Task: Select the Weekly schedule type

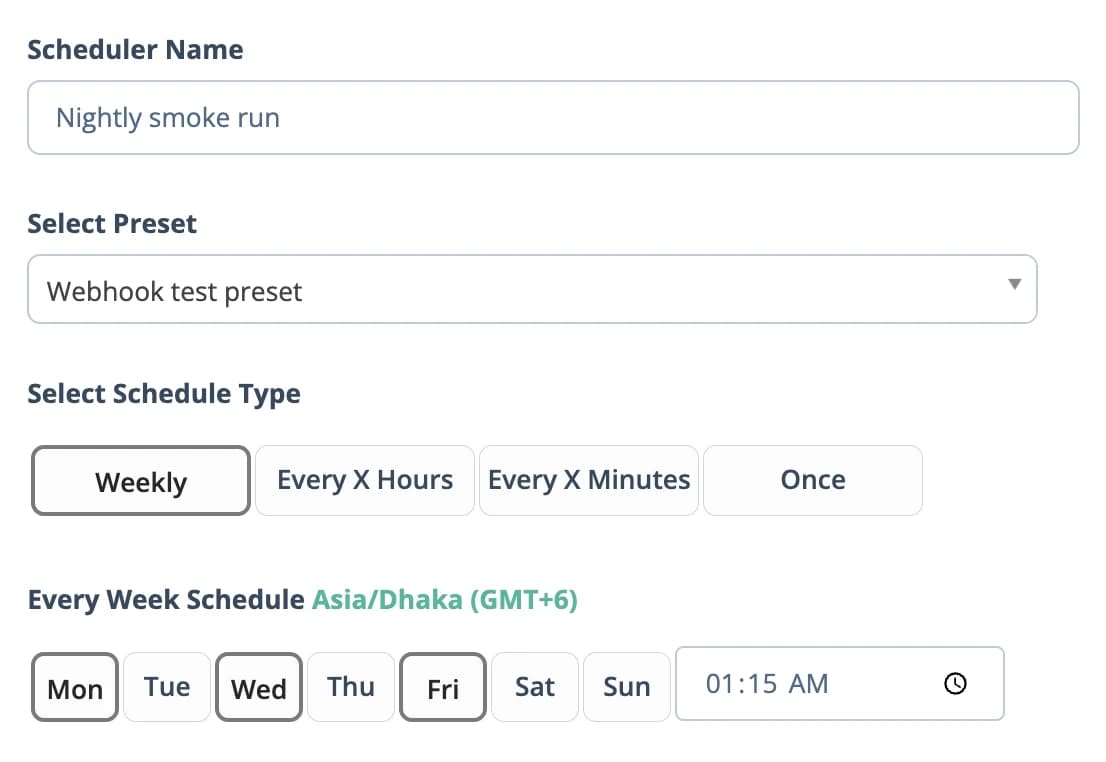Action: click(x=141, y=480)
